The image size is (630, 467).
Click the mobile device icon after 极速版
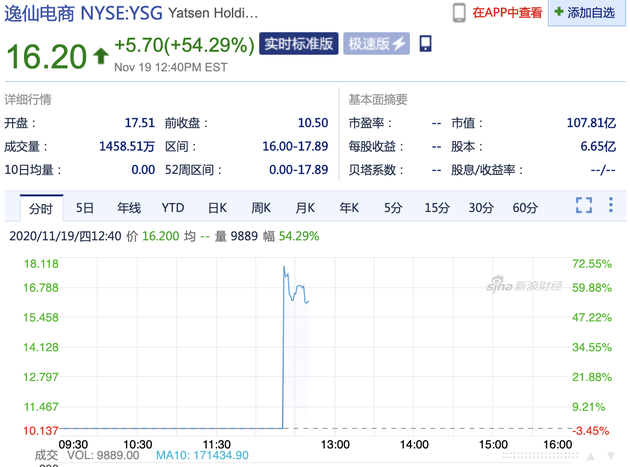point(425,43)
